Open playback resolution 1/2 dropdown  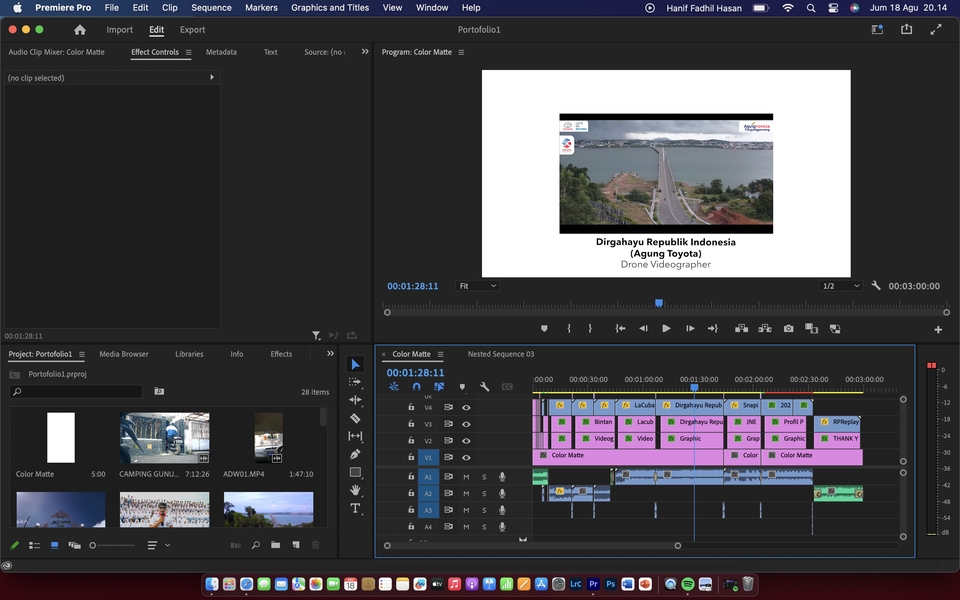point(841,286)
